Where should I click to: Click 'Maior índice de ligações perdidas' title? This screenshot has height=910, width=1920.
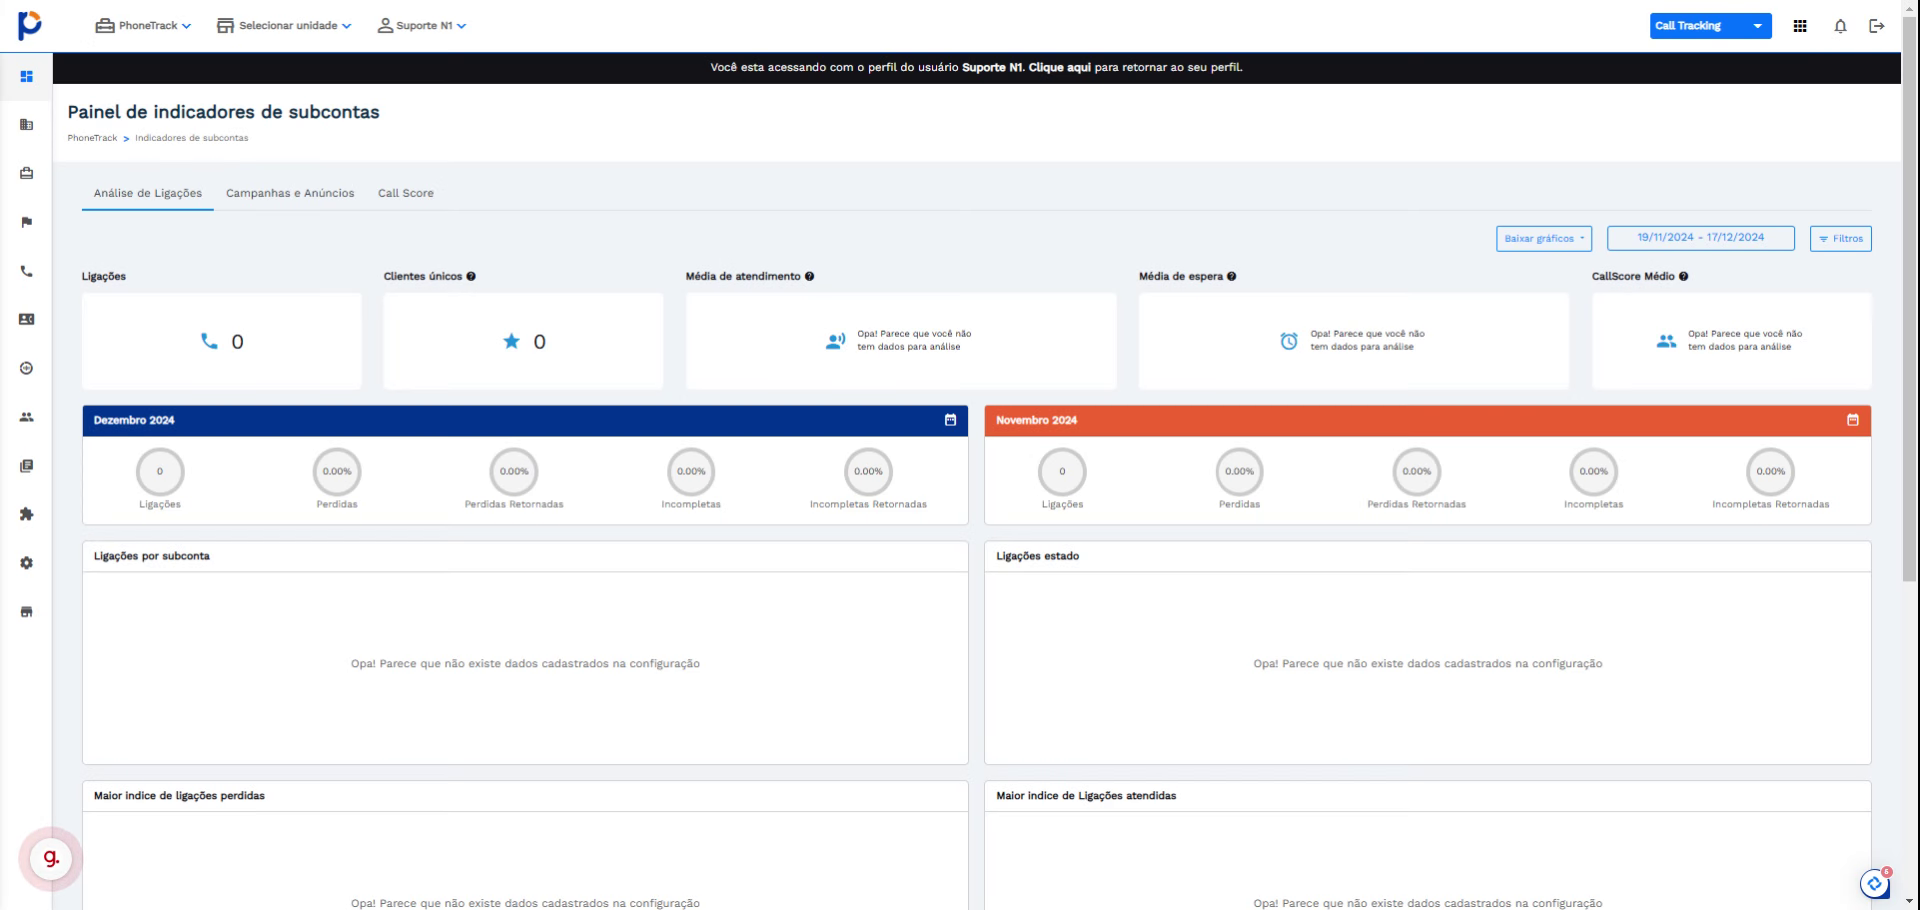pyautogui.click(x=179, y=796)
